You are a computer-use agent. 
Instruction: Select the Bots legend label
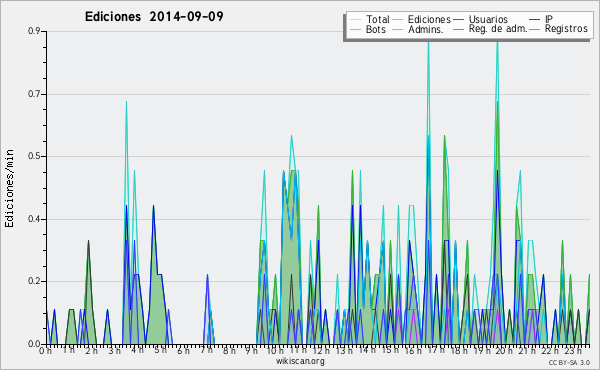point(375,29)
